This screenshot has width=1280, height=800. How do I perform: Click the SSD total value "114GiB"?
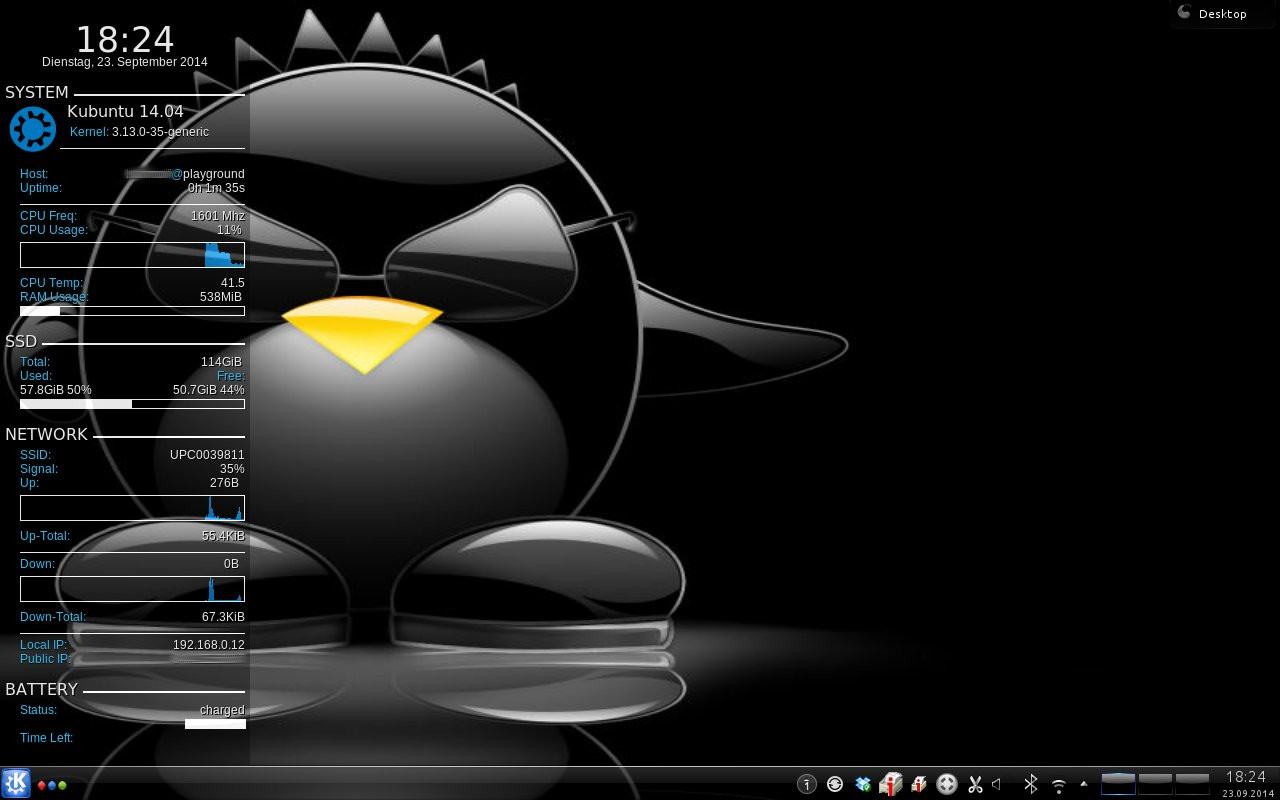click(221, 362)
